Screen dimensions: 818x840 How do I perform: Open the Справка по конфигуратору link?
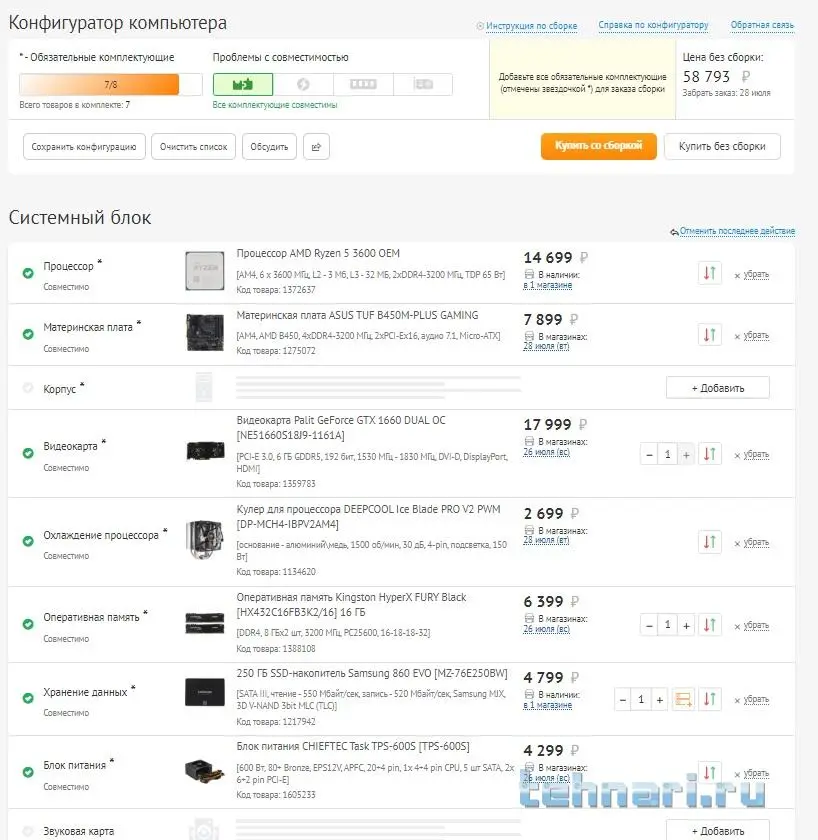(653, 26)
